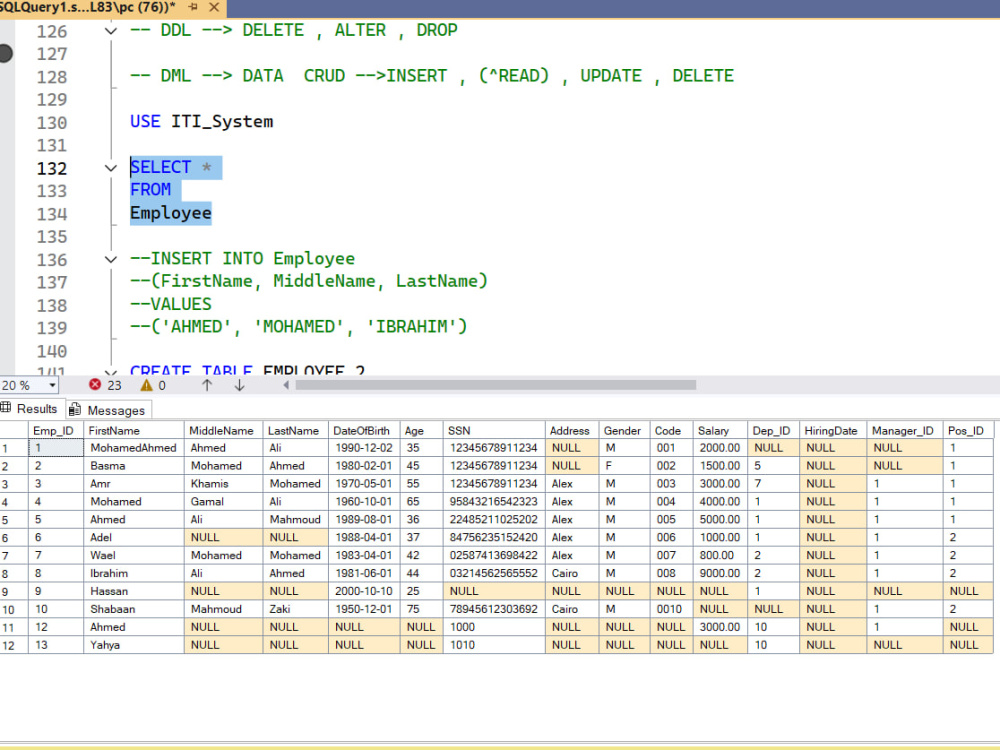Select the Code cell '0010'
This screenshot has width=1000, height=750.
671,608
